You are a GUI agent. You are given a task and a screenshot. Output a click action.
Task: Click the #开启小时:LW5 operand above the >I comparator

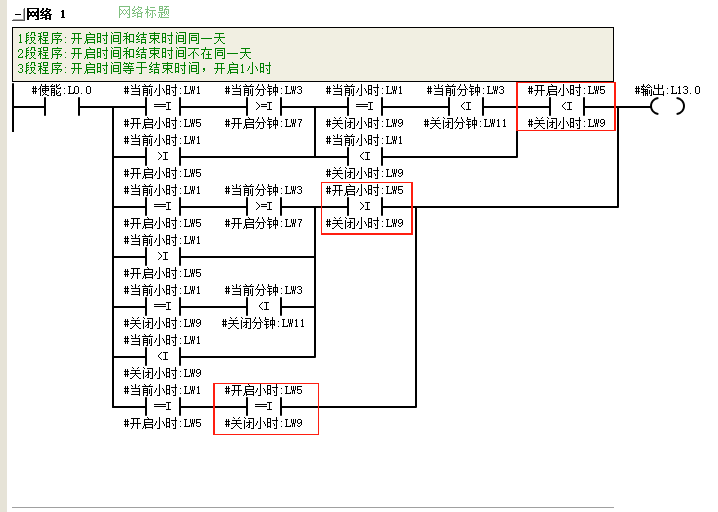pos(364,190)
